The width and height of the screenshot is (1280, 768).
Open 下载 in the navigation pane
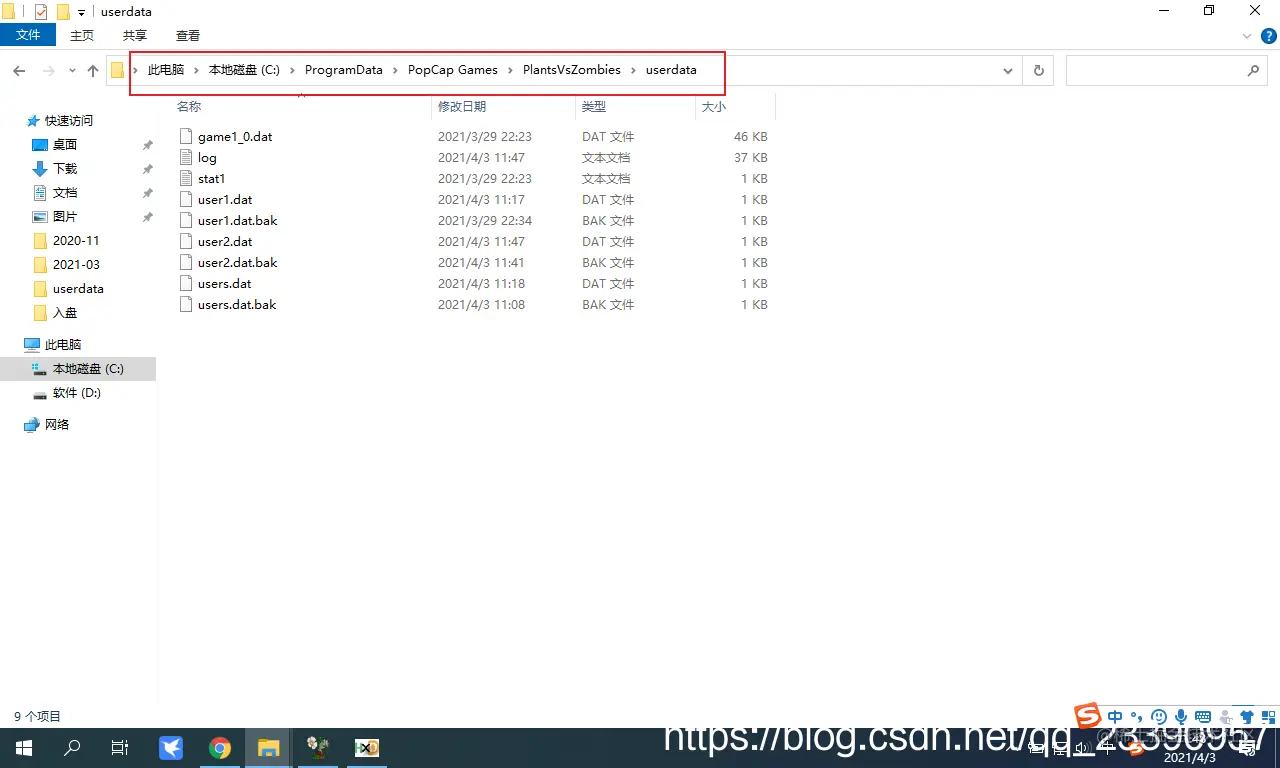pos(65,168)
